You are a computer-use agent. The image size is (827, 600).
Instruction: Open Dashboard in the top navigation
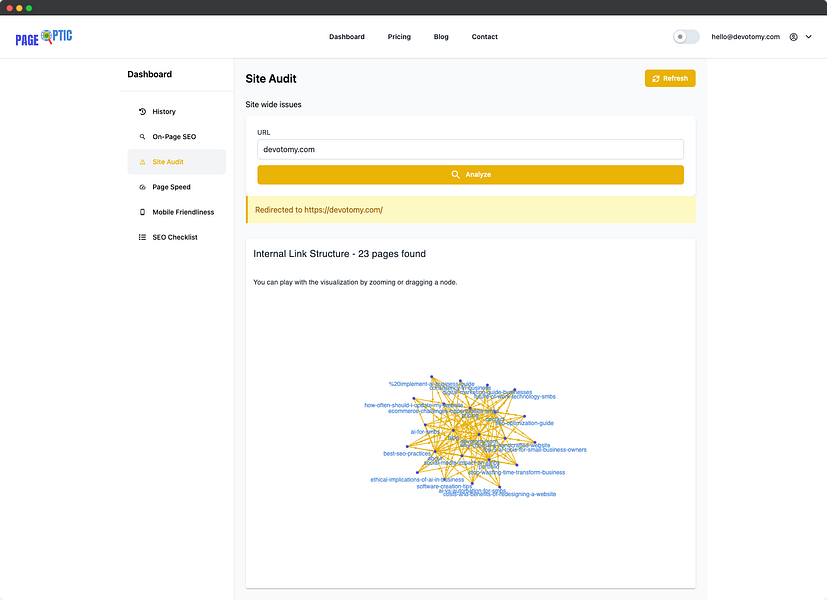click(347, 37)
